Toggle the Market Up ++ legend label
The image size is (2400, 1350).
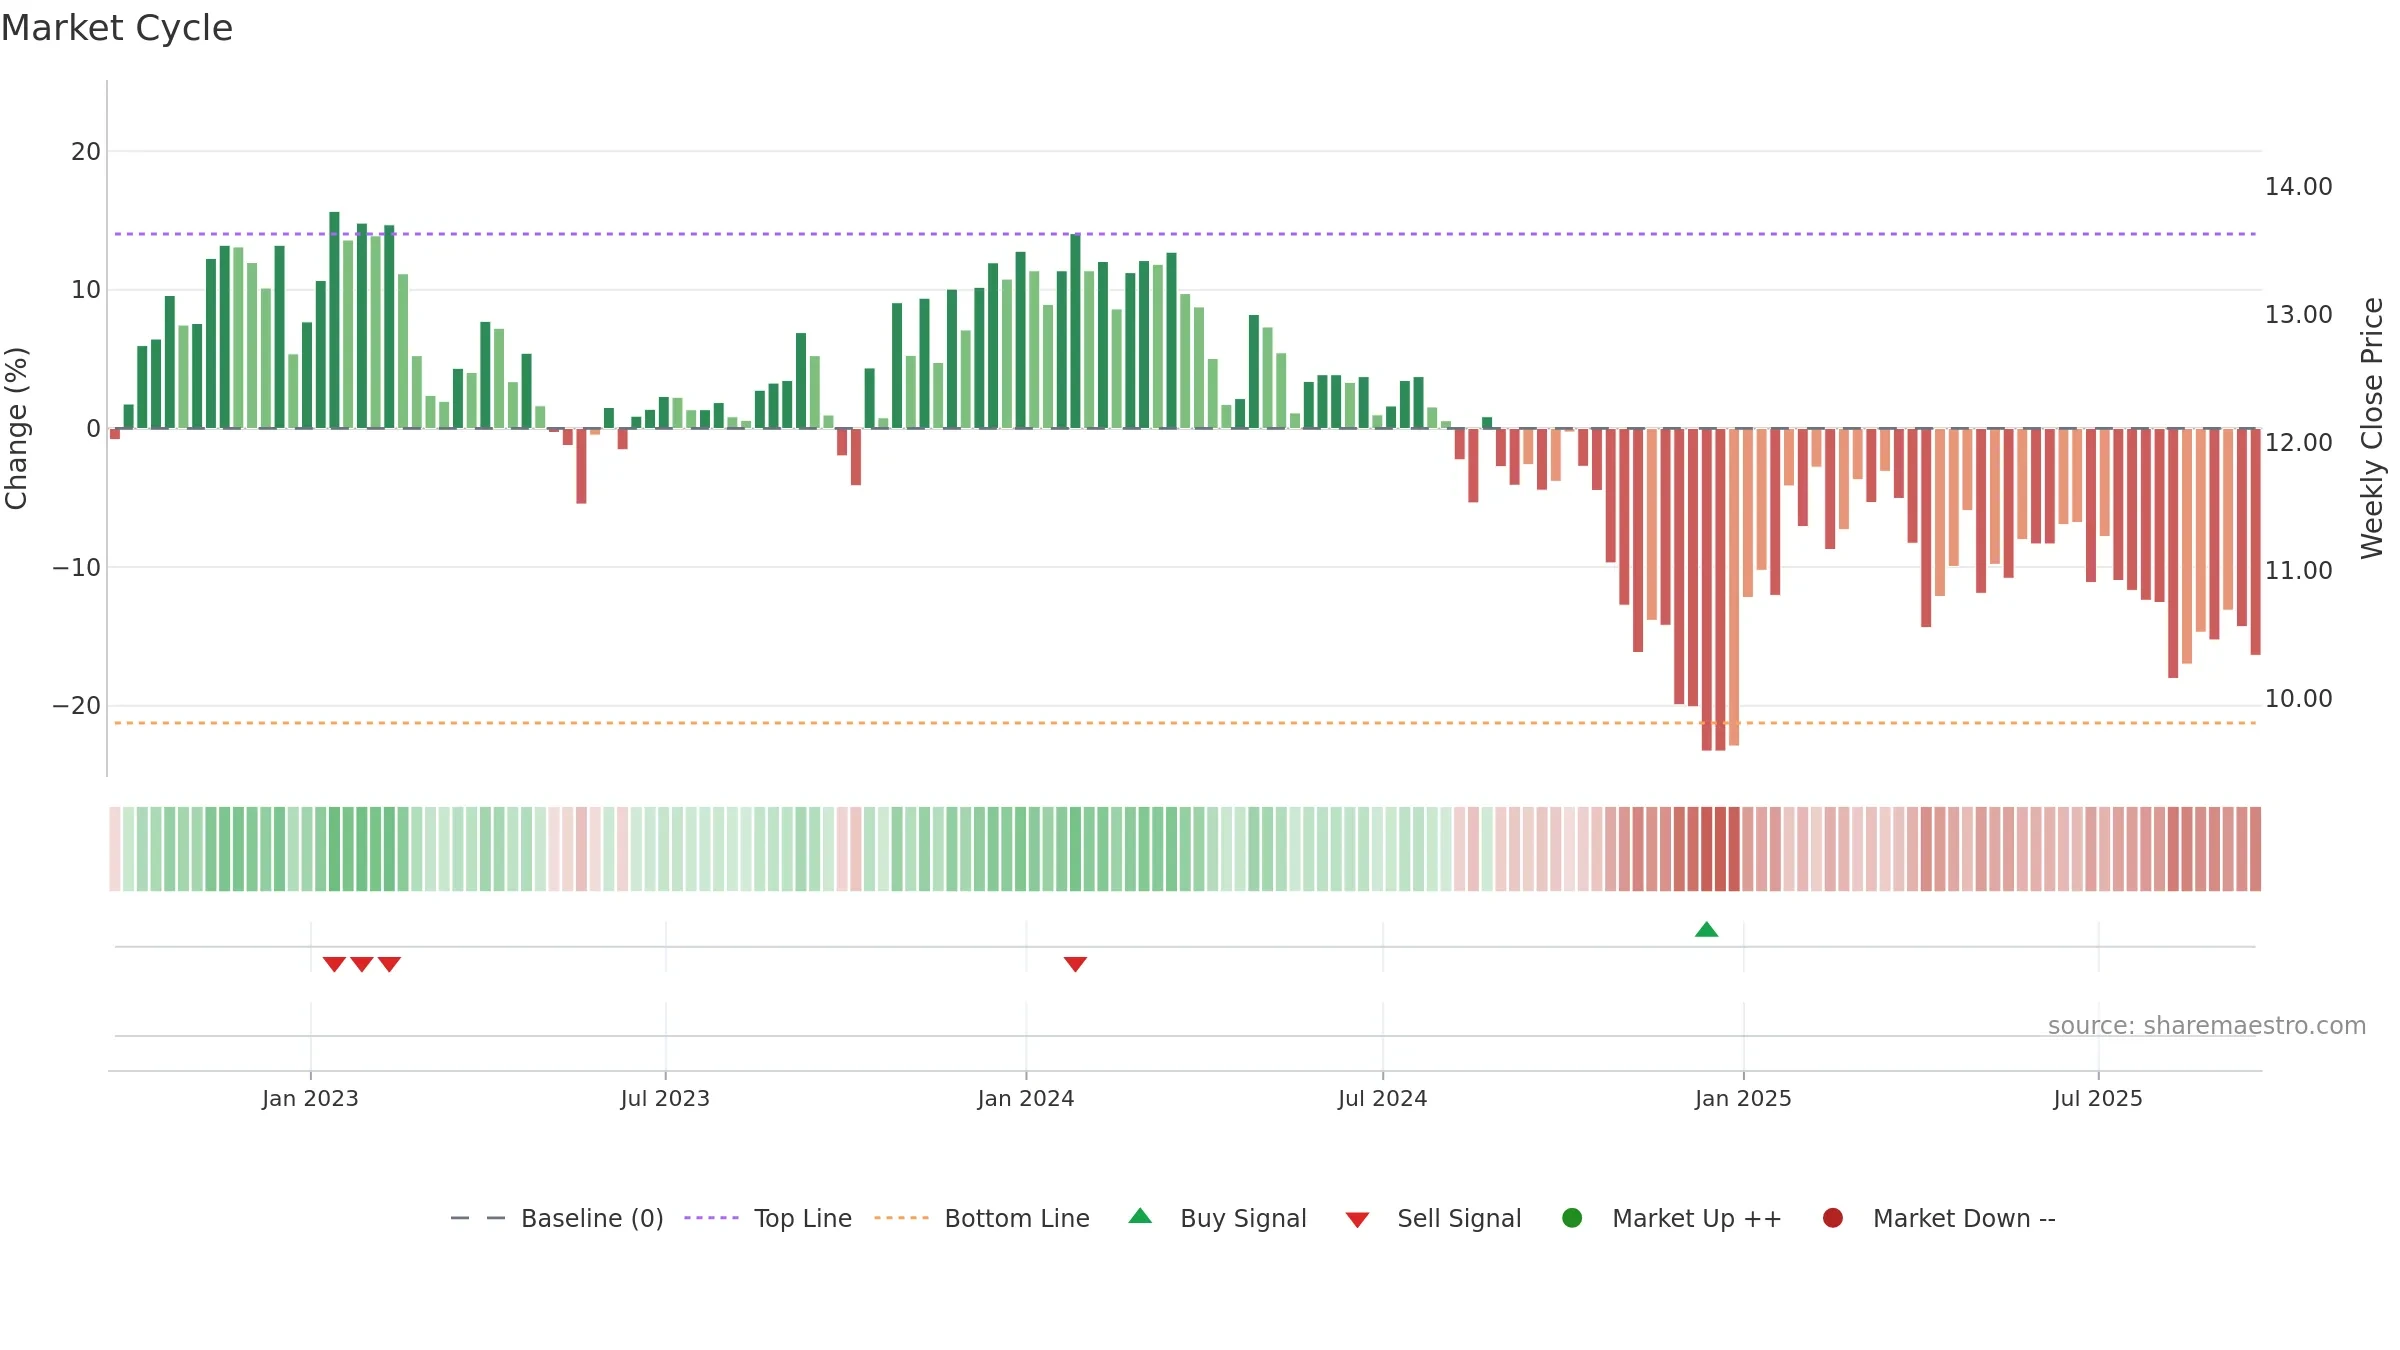[x=1697, y=1218]
